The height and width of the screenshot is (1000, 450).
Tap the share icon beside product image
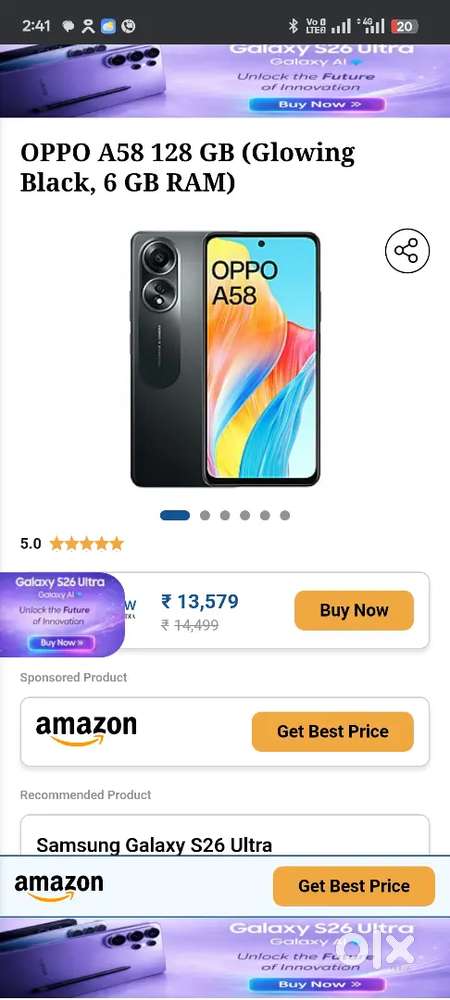(x=407, y=251)
